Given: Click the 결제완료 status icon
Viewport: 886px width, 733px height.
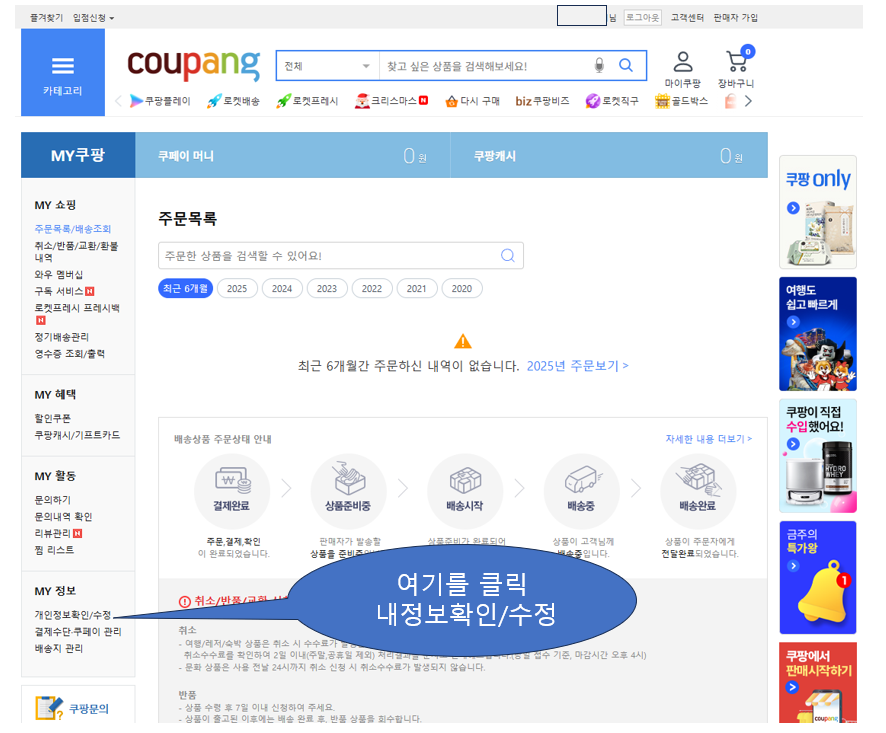Looking at the screenshot, I should point(232,491).
